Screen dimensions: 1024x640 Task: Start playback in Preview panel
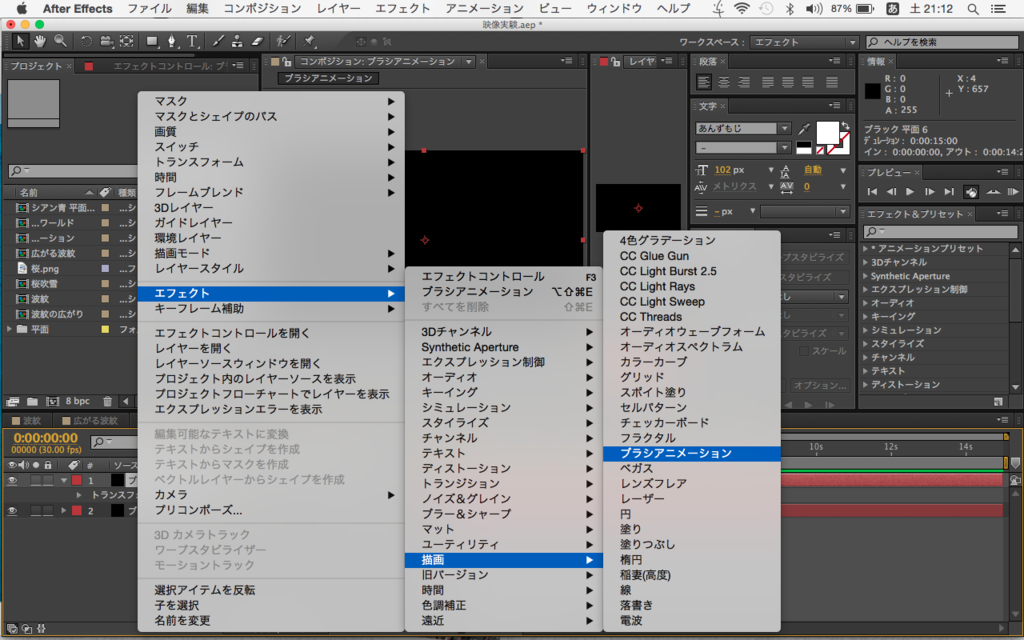pyautogui.click(x=910, y=191)
